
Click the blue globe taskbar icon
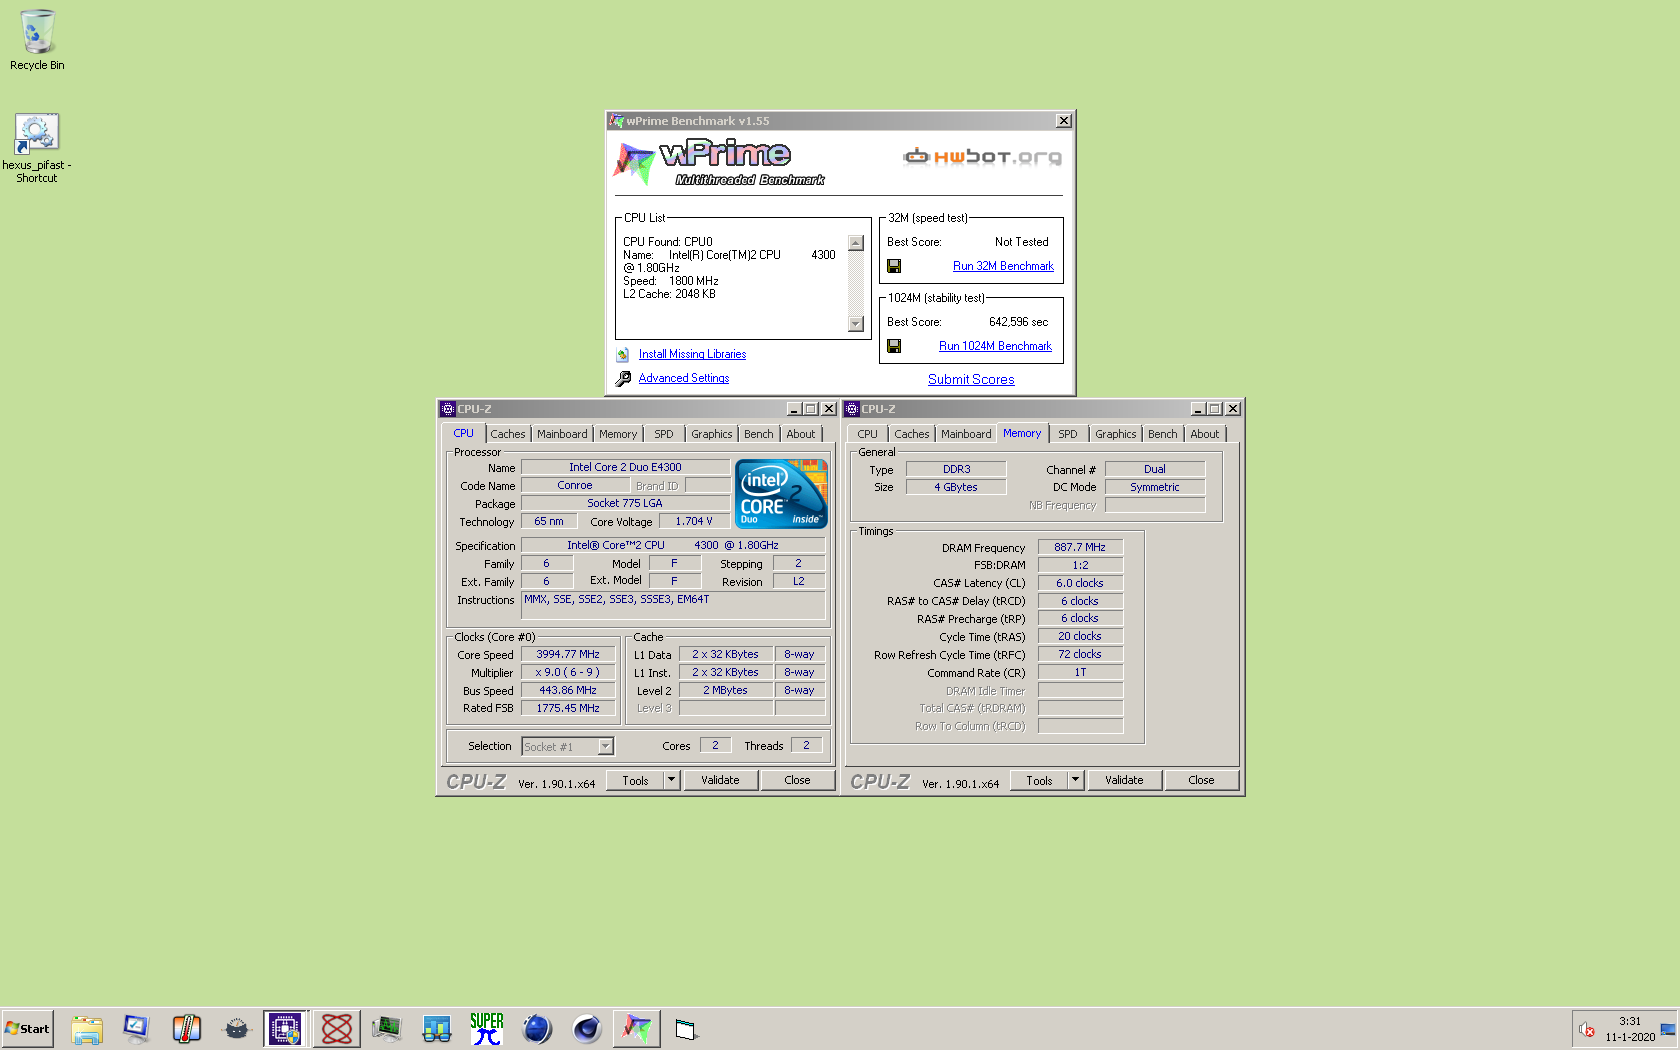[537, 1029]
